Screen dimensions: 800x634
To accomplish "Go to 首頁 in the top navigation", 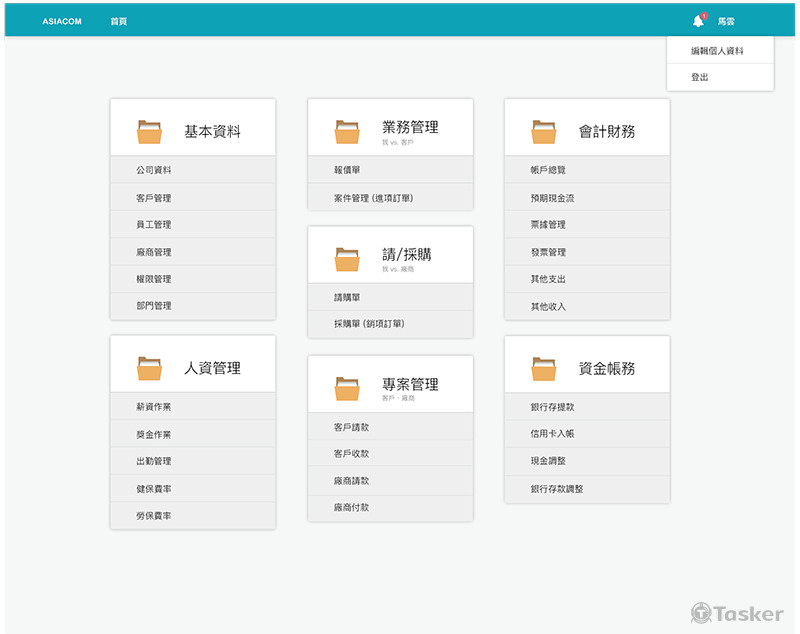I will tap(119, 21).
